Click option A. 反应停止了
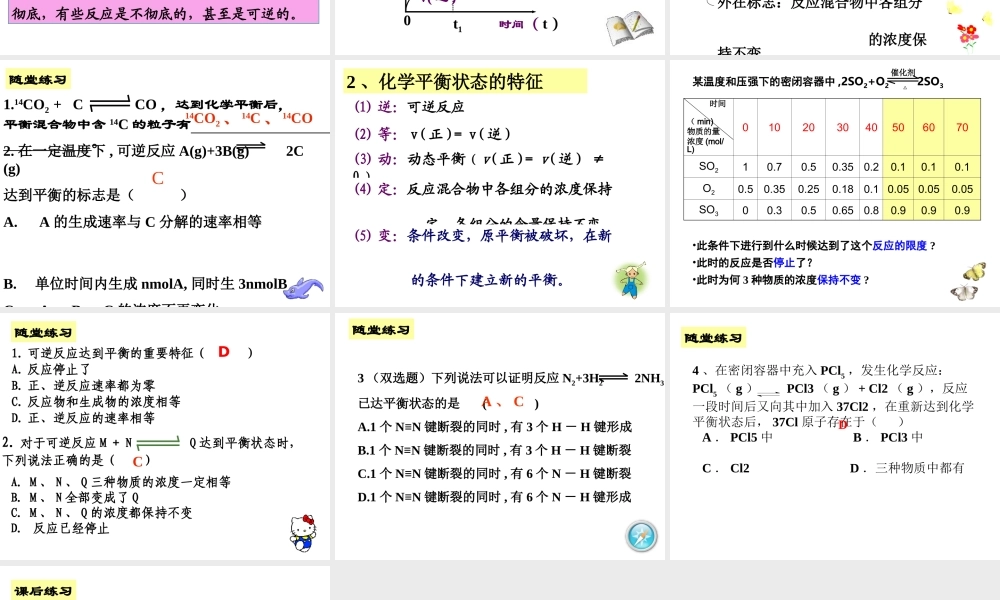Viewport: 1000px width, 600px height. point(51,369)
